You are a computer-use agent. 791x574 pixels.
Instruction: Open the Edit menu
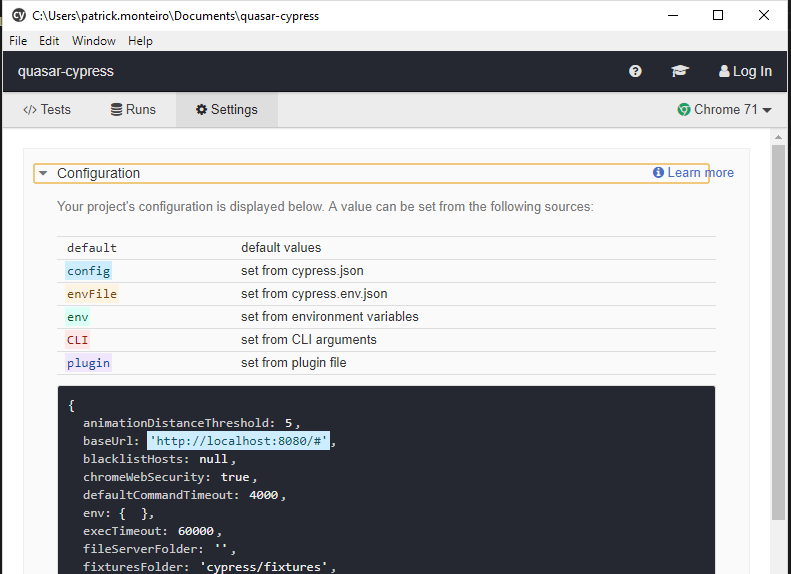tap(49, 41)
